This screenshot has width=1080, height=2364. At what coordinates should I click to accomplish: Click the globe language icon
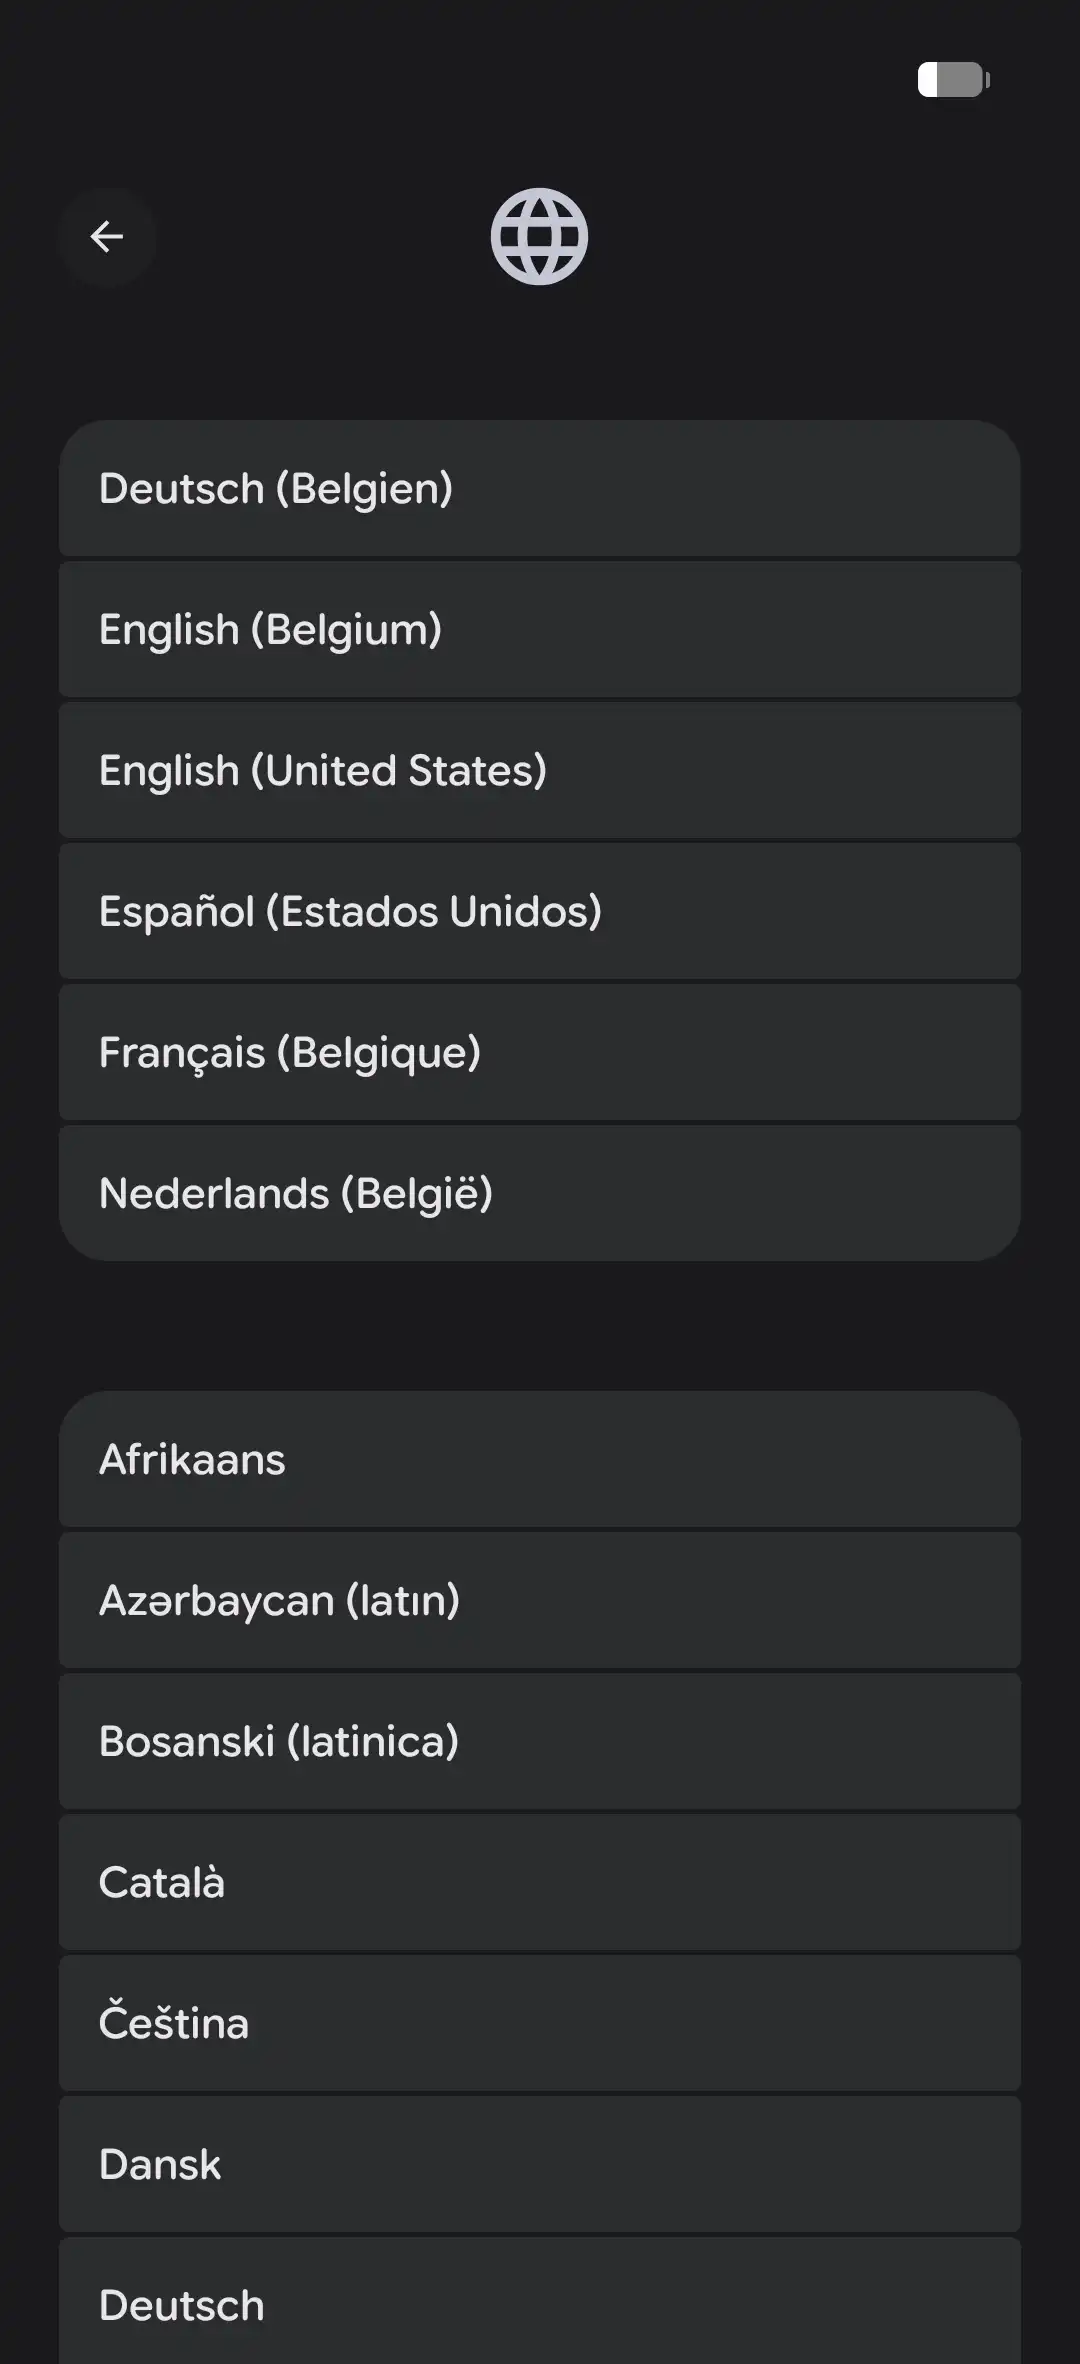[539, 237]
